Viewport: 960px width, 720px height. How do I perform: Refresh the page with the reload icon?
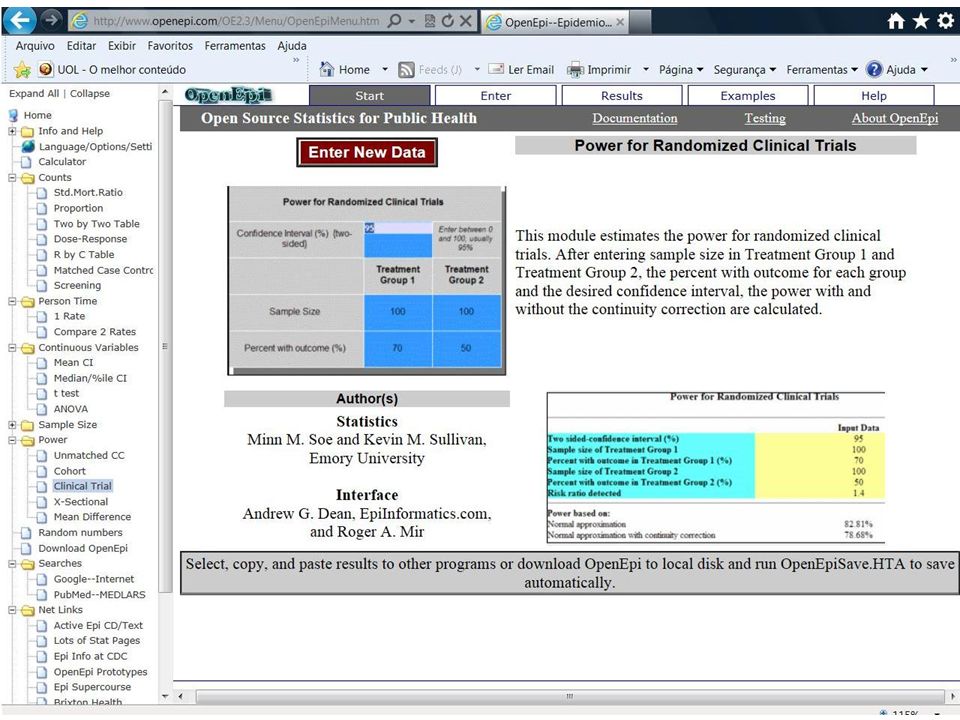click(448, 21)
